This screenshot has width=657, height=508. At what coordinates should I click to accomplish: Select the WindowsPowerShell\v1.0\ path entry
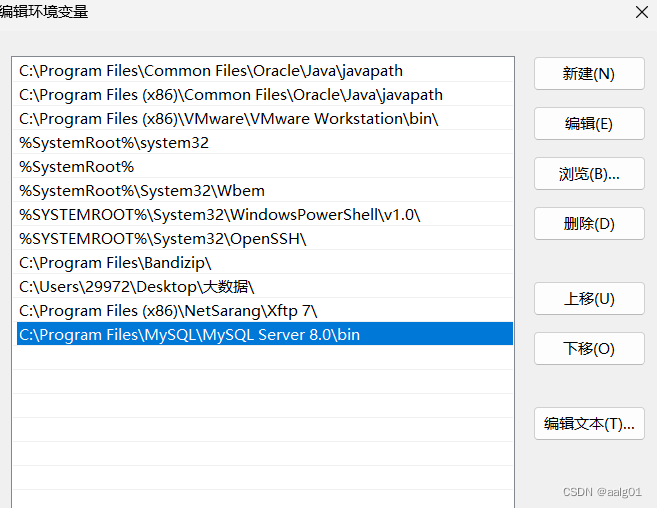tap(265, 214)
